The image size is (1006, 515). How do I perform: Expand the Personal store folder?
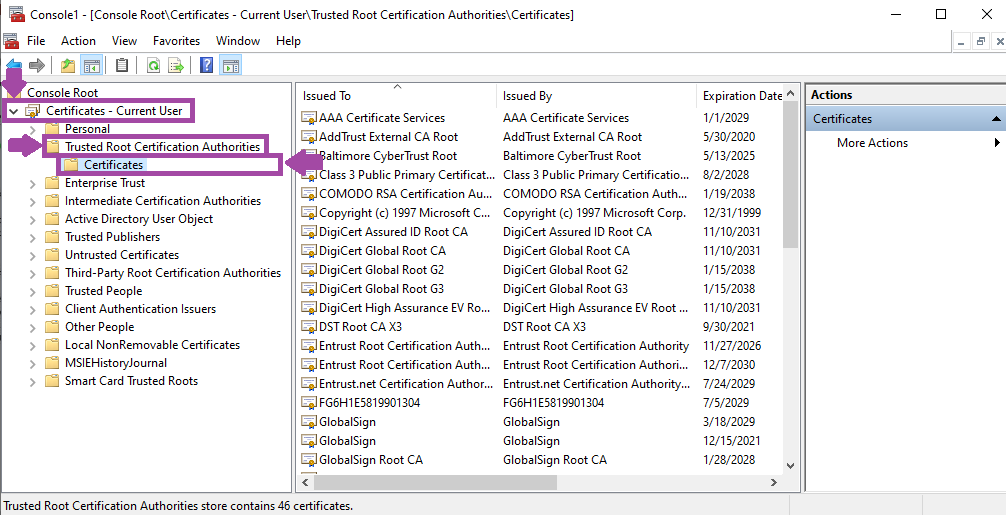coord(33,129)
